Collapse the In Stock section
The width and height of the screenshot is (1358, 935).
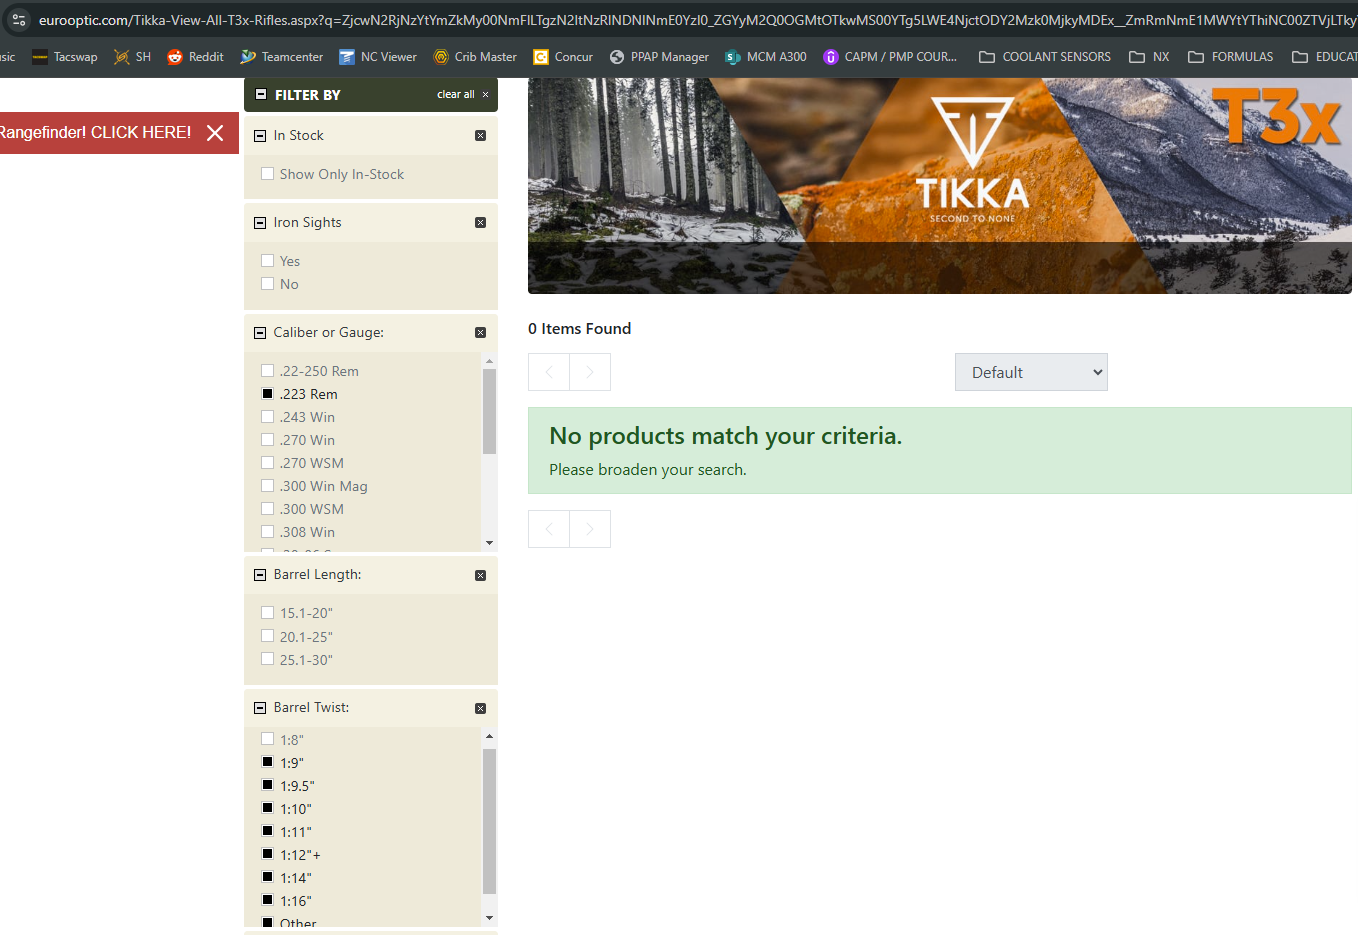click(x=260, y=136)
